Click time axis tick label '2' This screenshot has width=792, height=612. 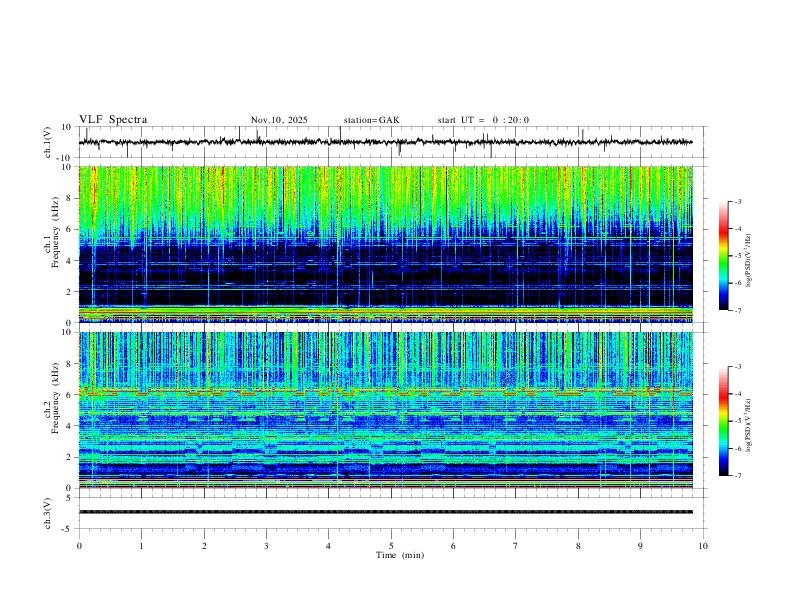204,546
